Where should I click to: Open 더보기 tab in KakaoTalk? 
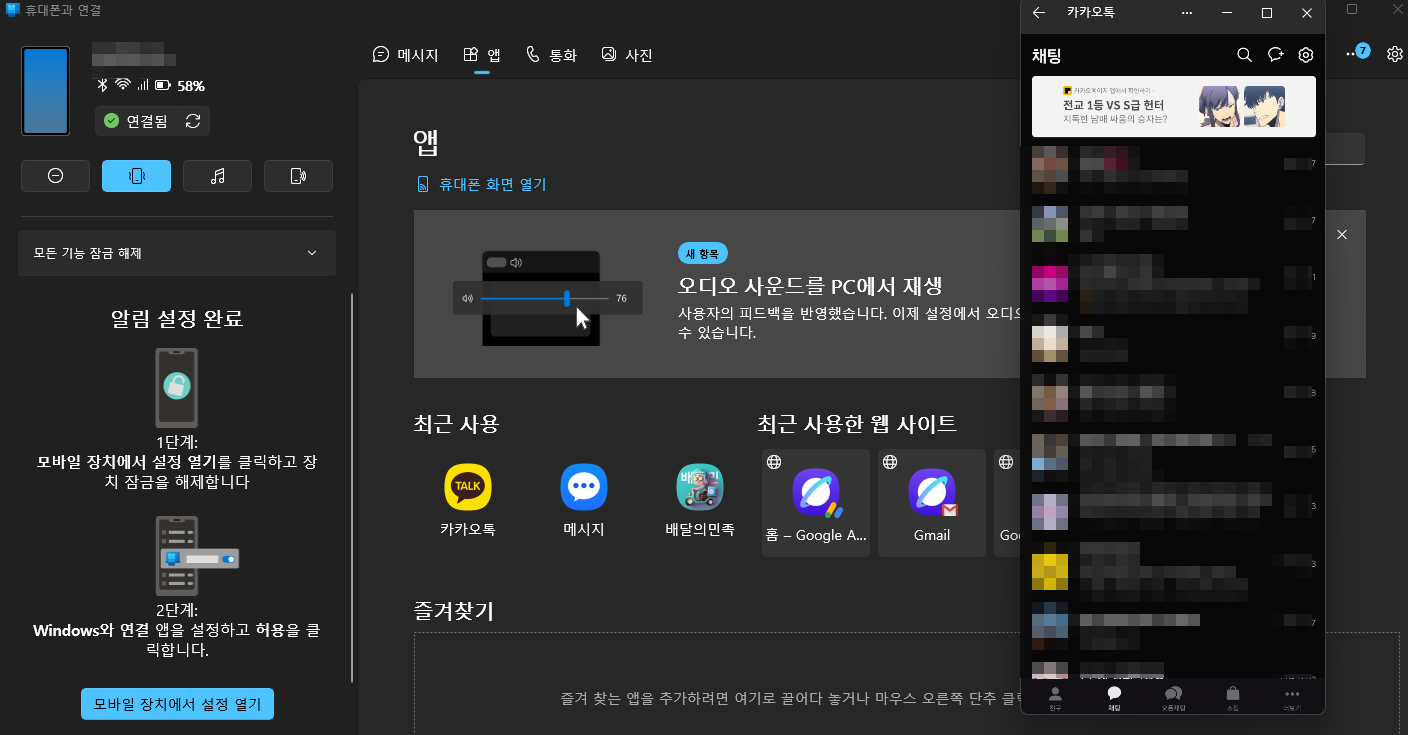(1292, 698)
